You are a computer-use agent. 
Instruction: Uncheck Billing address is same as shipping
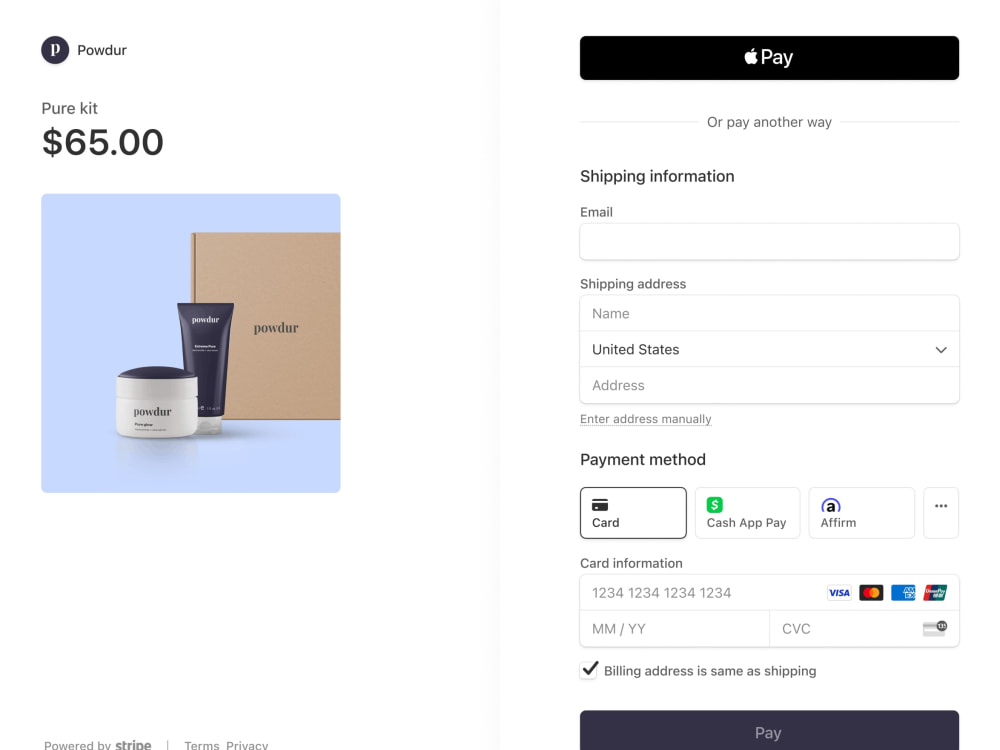(589, 670)
